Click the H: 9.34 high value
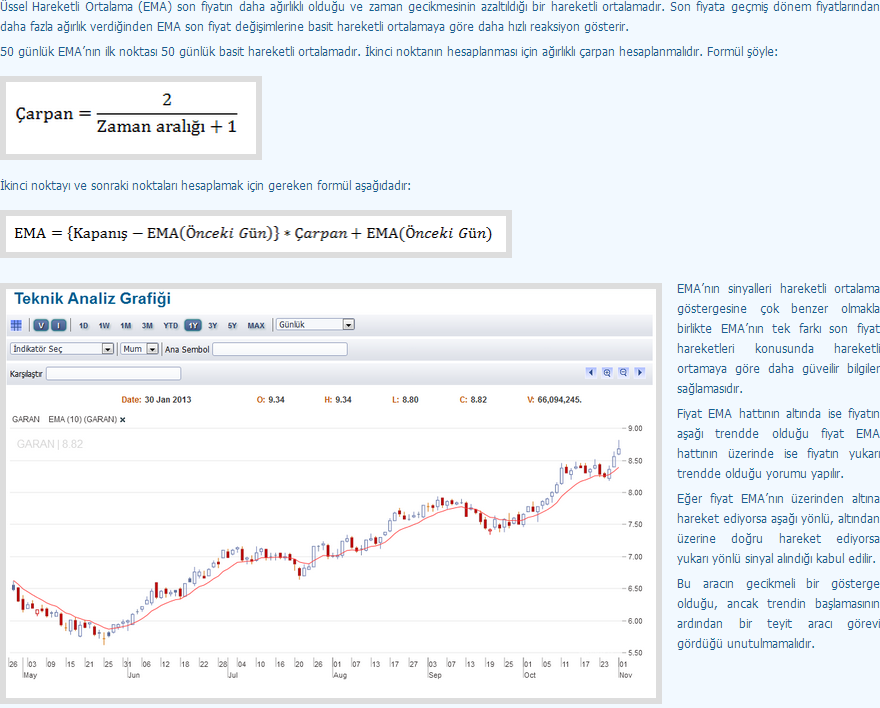The height and width of the screenshot is (708, 880). [x=338, y=400]
